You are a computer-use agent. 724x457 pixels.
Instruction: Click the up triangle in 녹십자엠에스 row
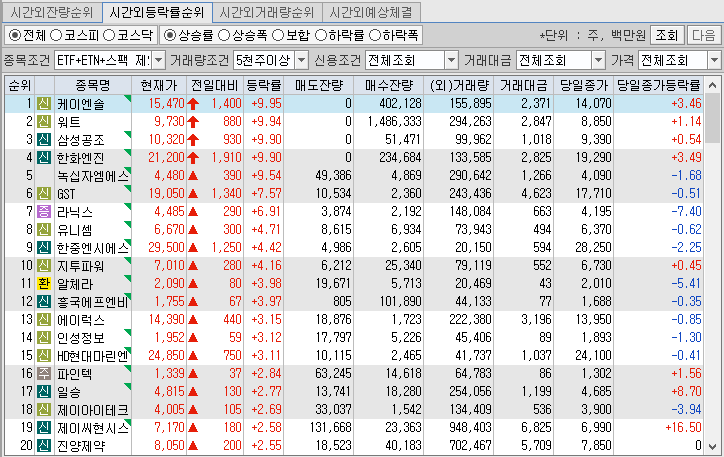(193, 176)
